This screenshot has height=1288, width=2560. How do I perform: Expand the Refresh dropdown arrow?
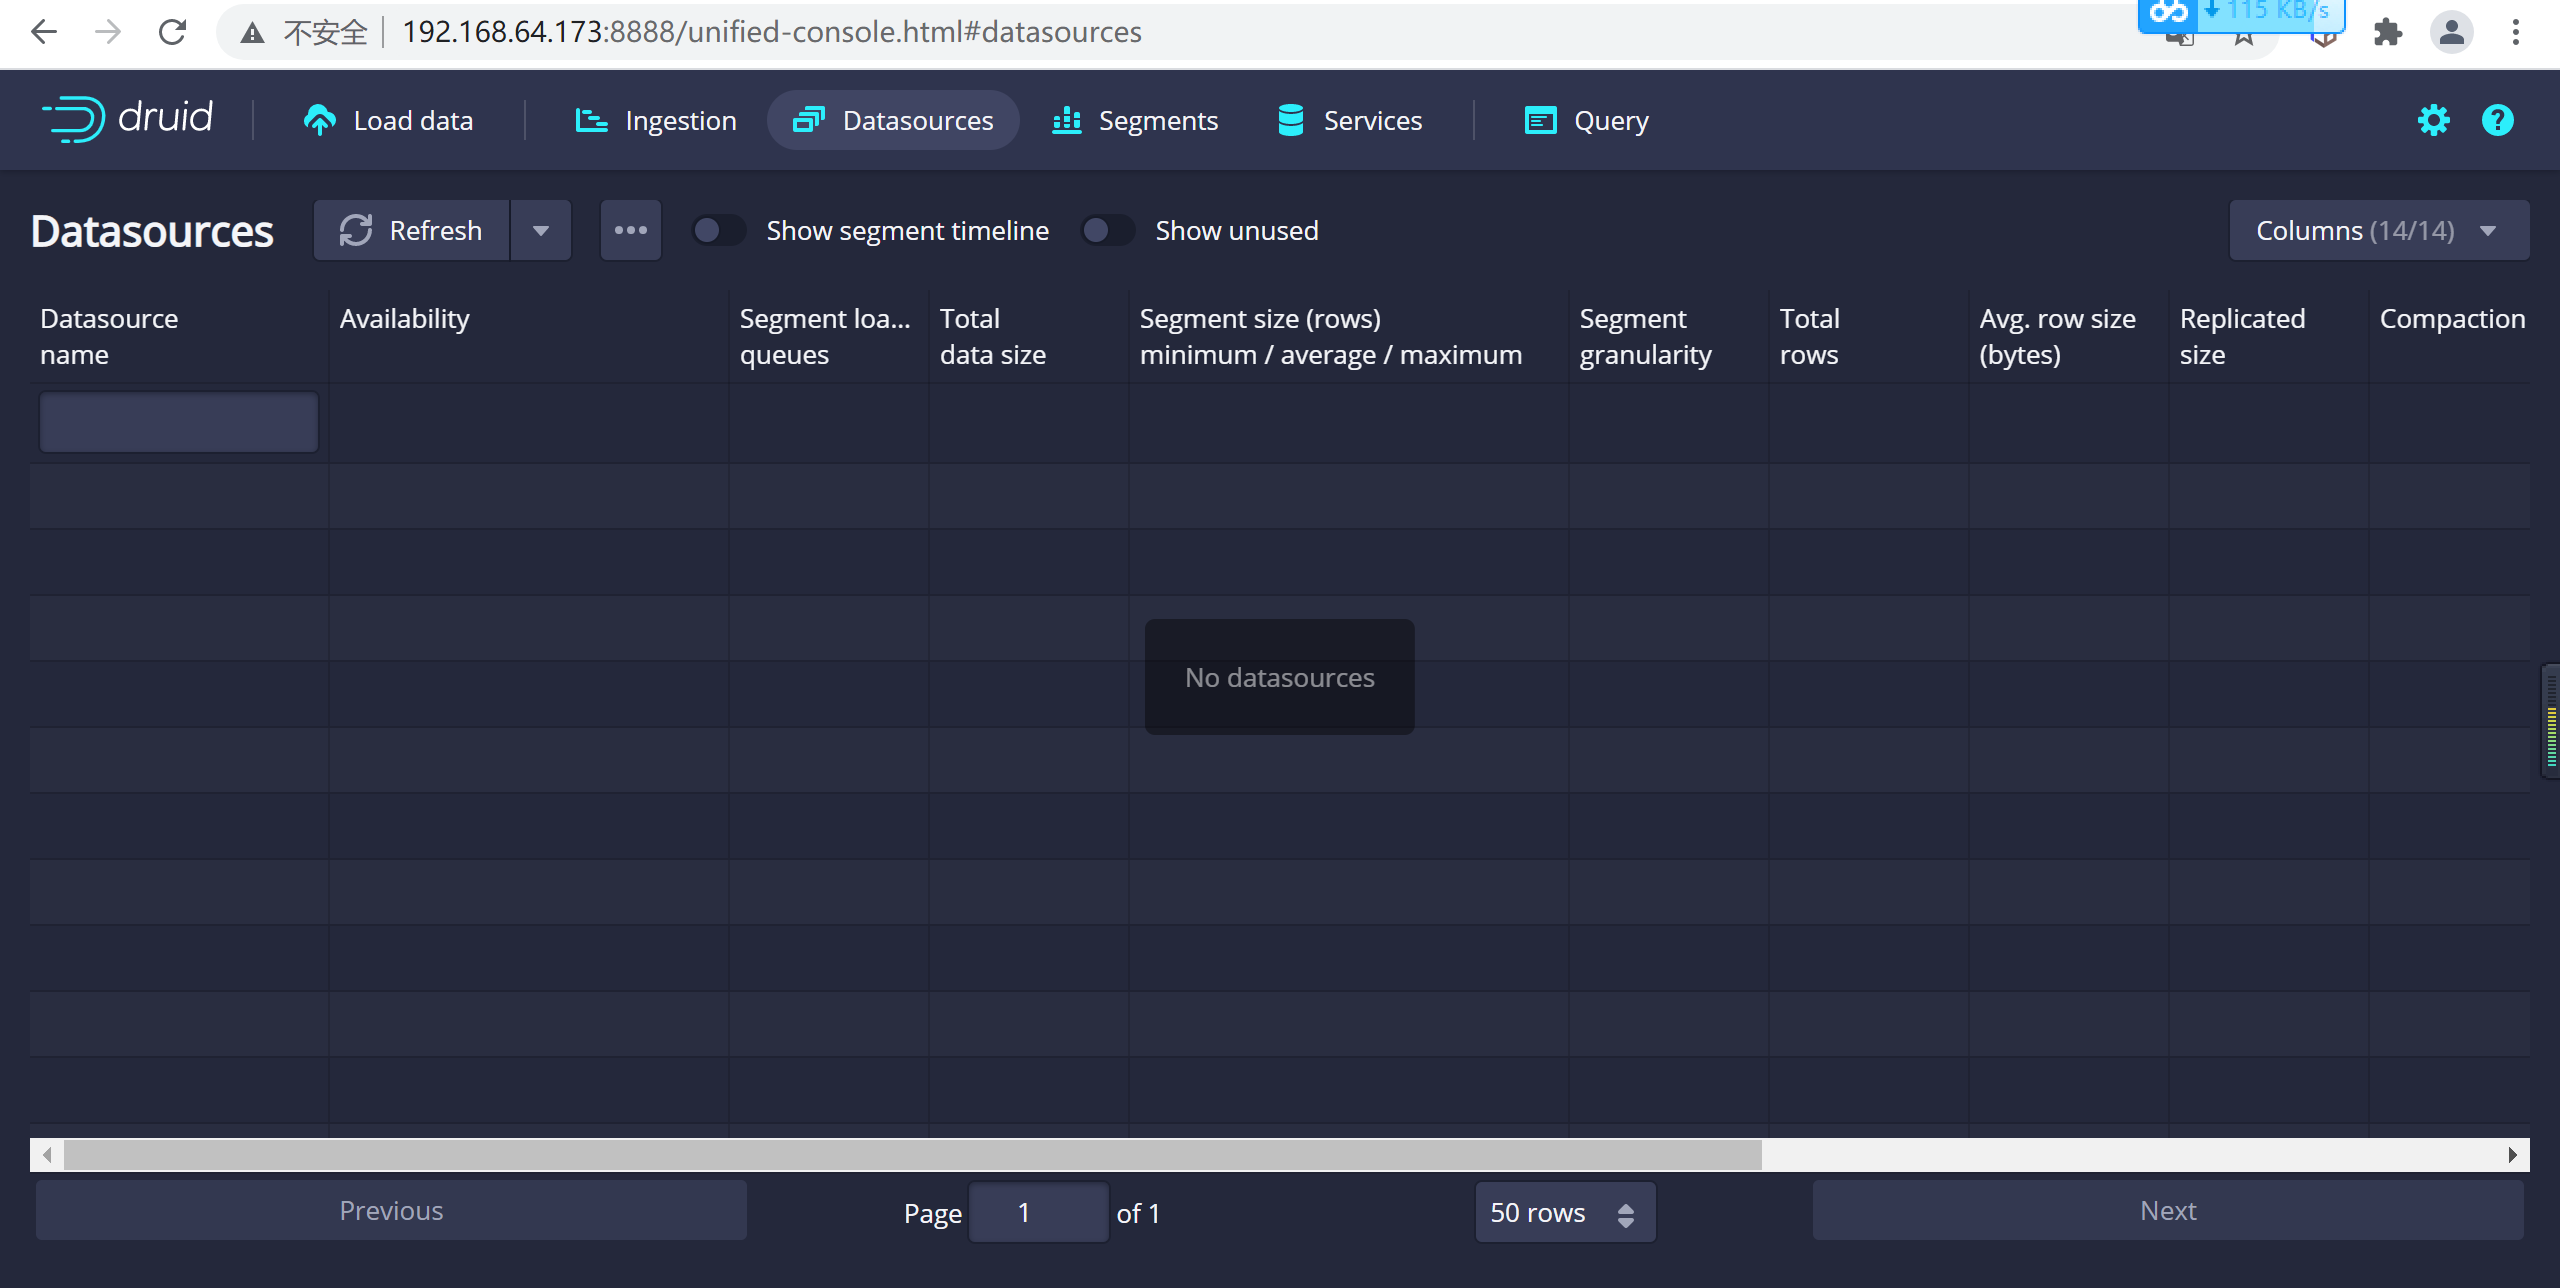click(x=539, y=230)
